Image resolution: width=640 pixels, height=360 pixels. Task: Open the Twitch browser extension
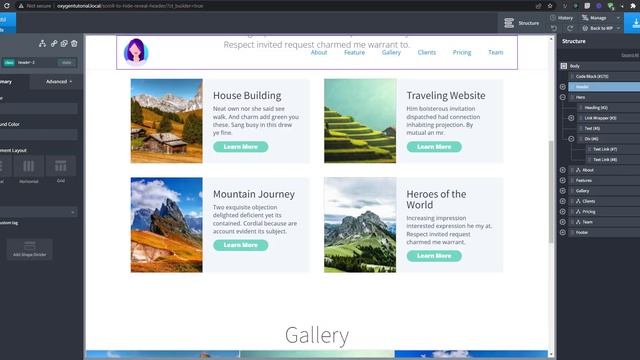[587, 6]
